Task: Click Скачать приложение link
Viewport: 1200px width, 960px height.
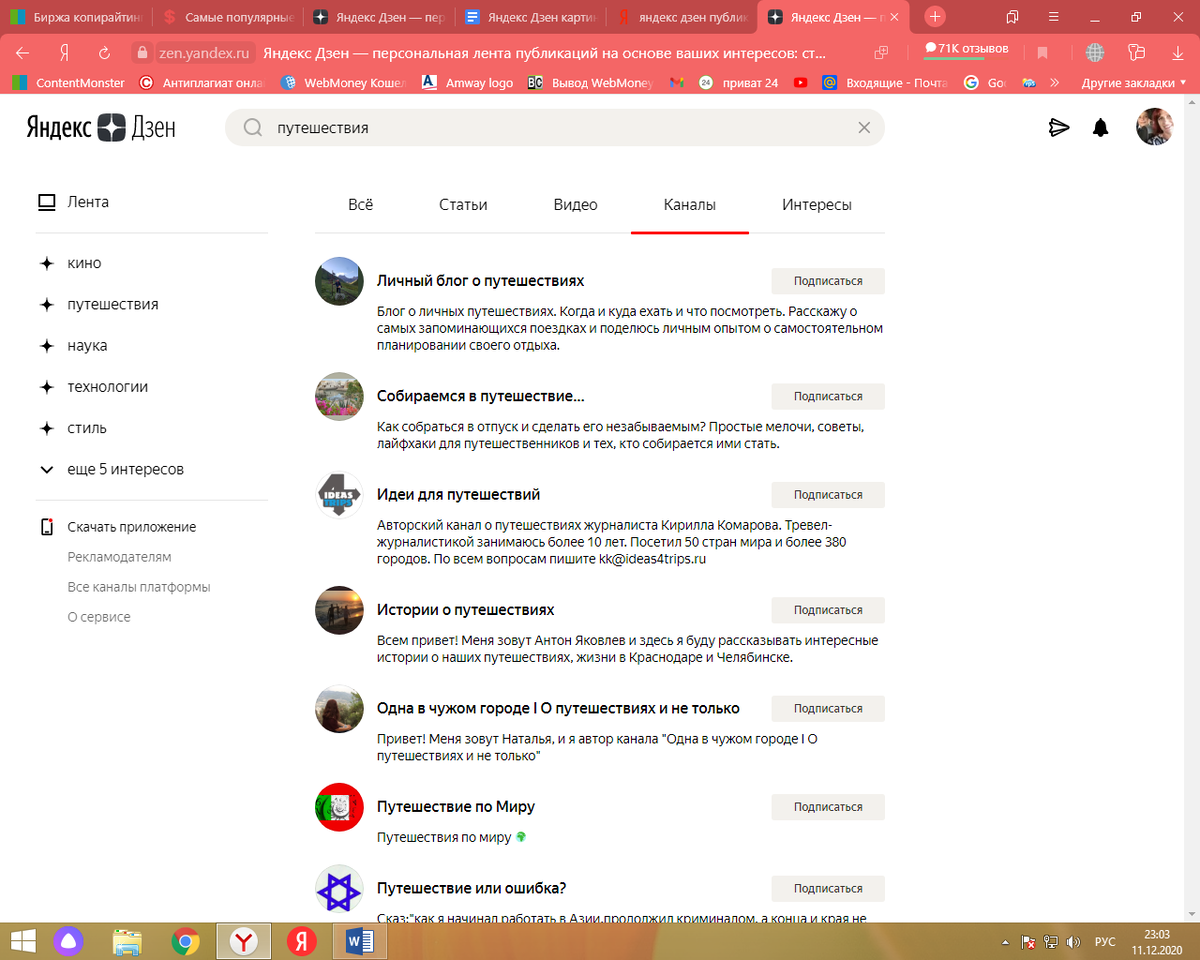Action: click(117, 527)
